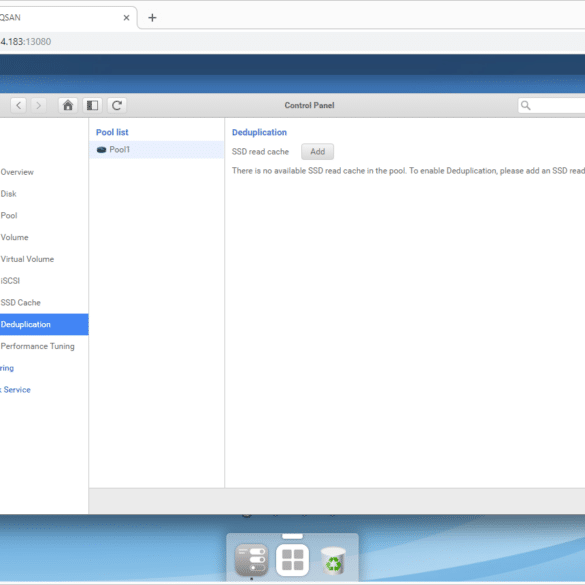This screenshot has width=585, height=585.
Task: Close the QSAN browser tab
Action: click(x=126, y=18)
